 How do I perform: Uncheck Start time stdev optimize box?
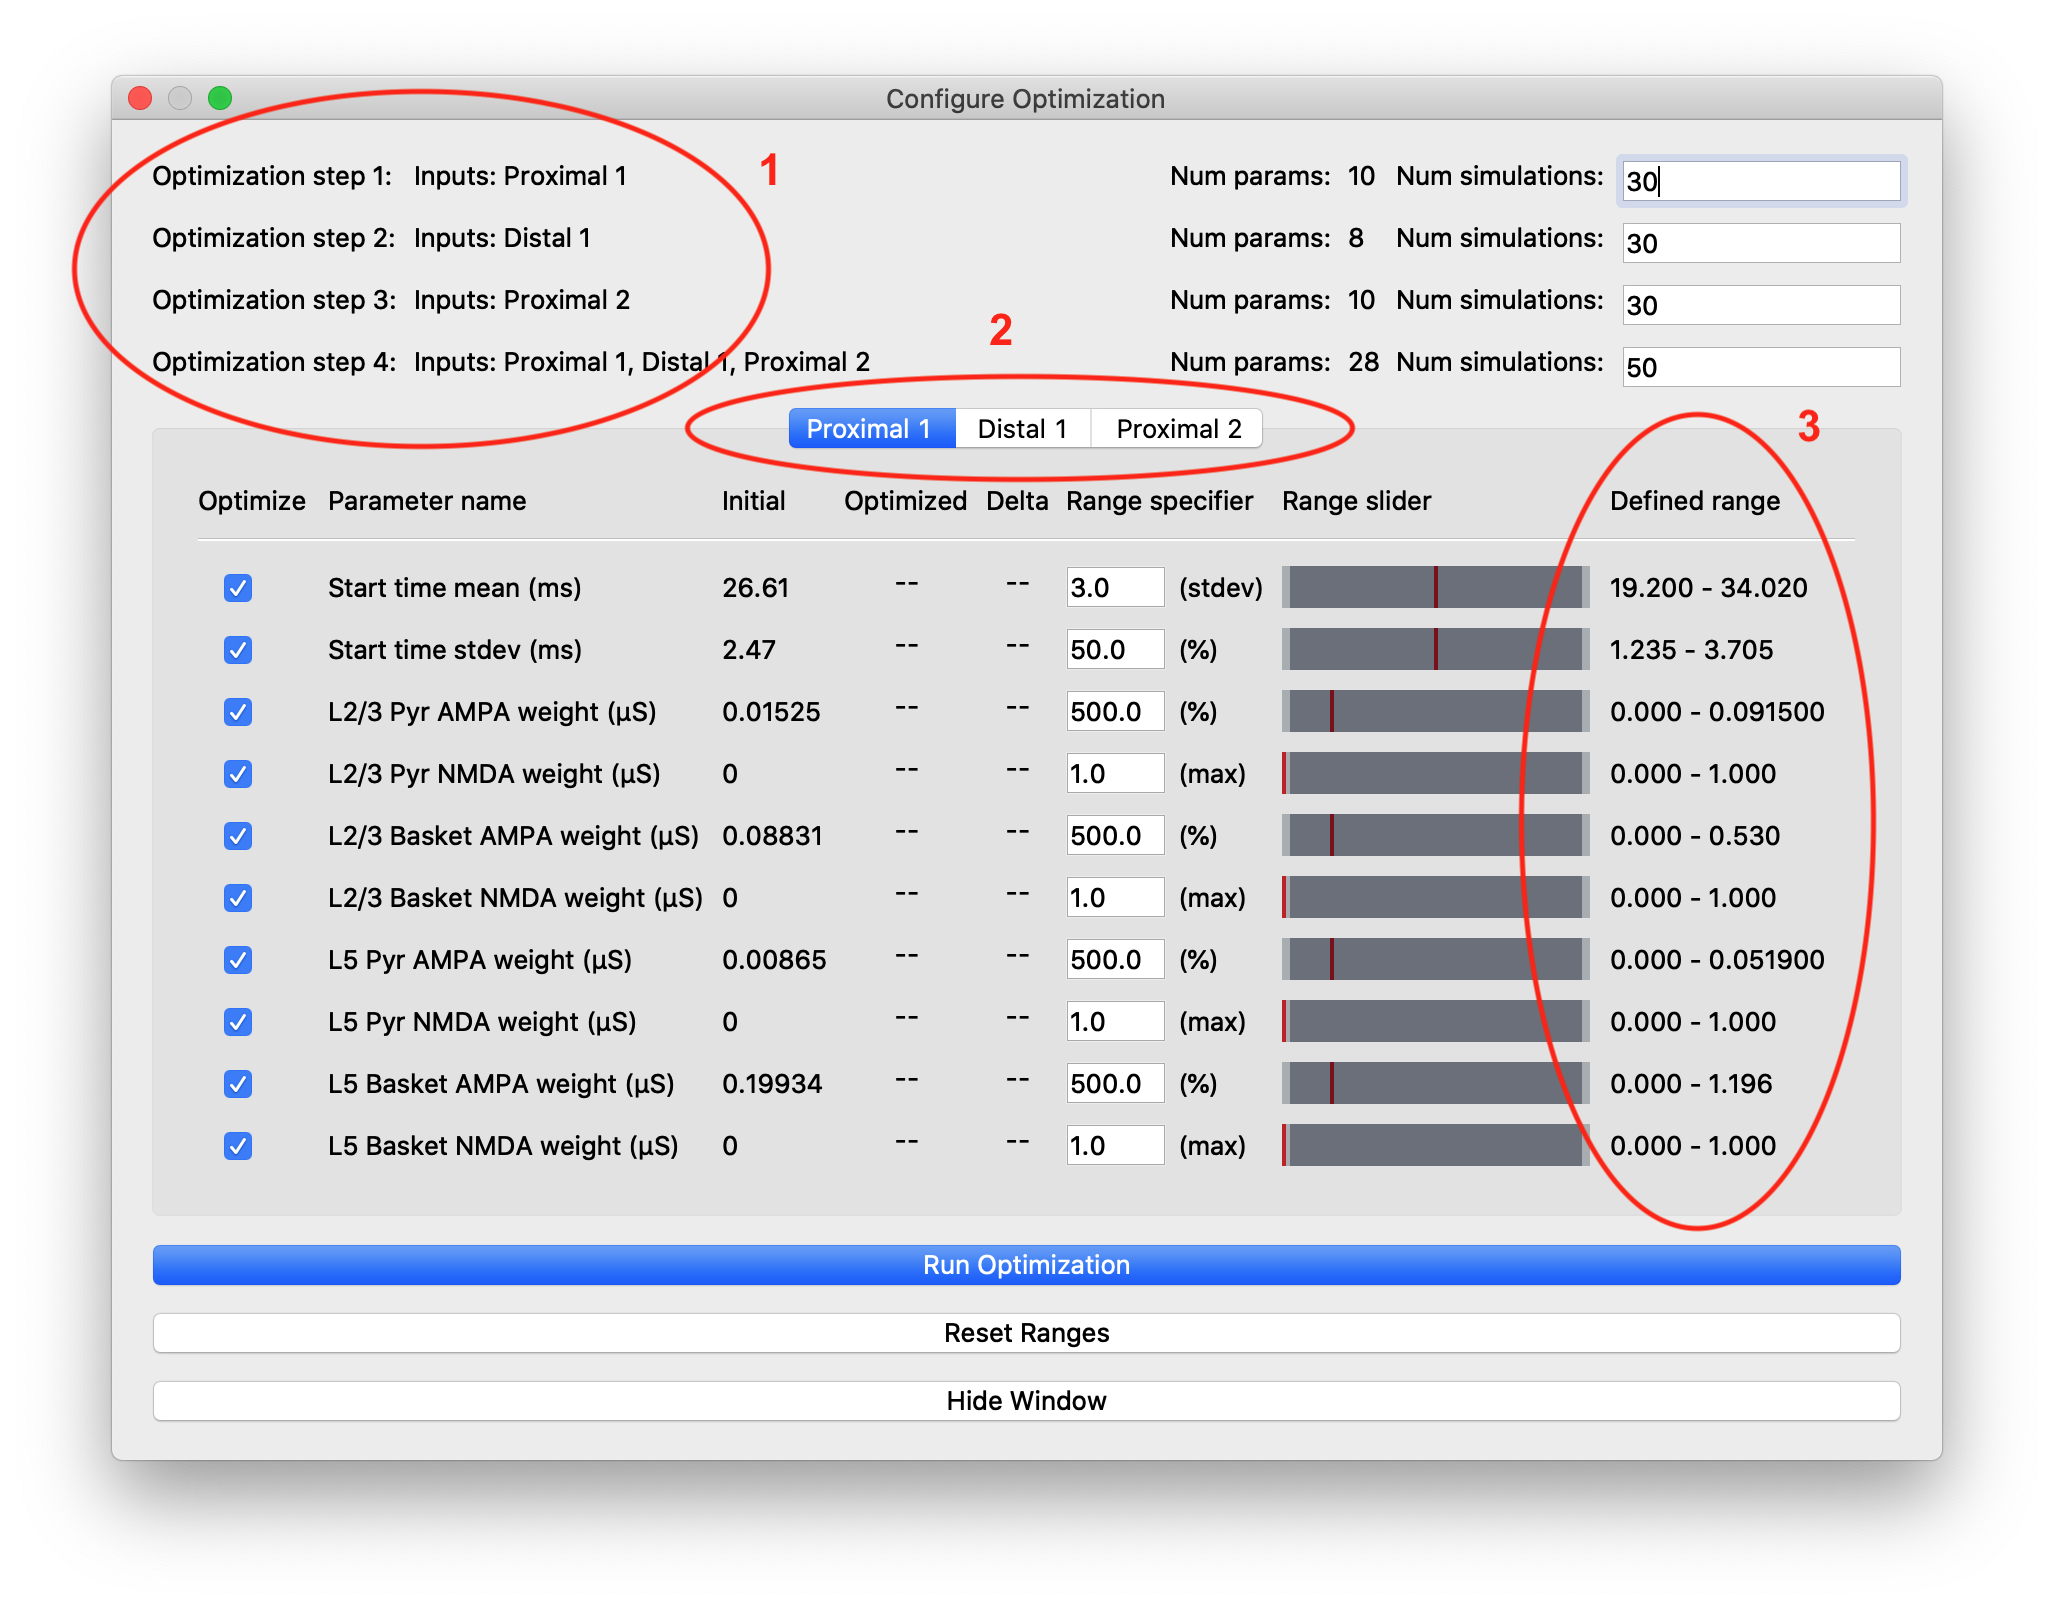click(x=237, y=650)
